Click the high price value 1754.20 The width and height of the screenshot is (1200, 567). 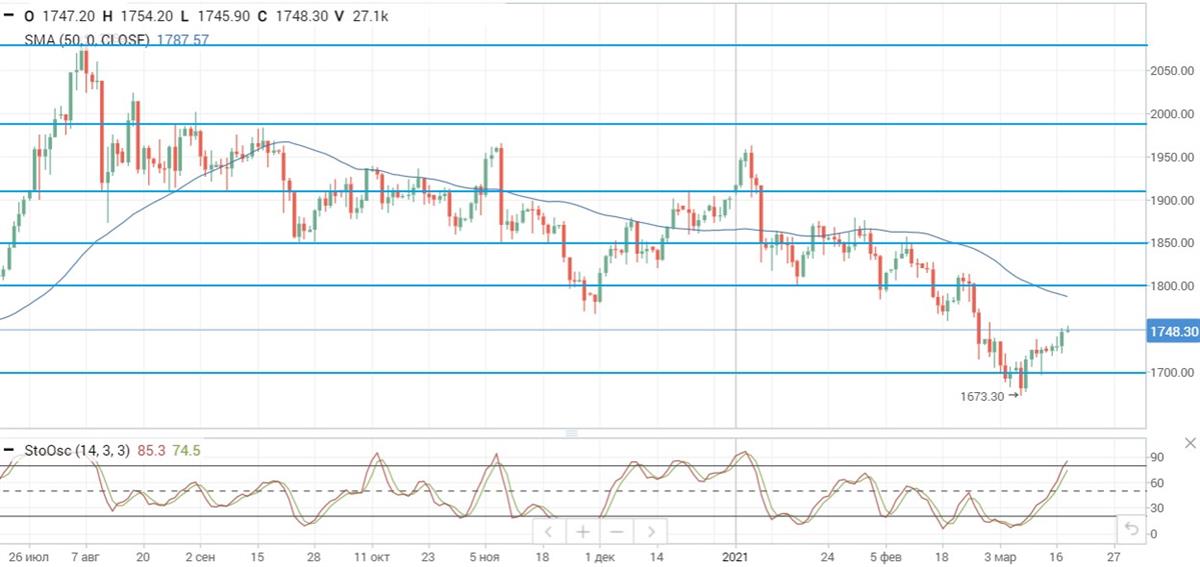(x=147, y=17)
